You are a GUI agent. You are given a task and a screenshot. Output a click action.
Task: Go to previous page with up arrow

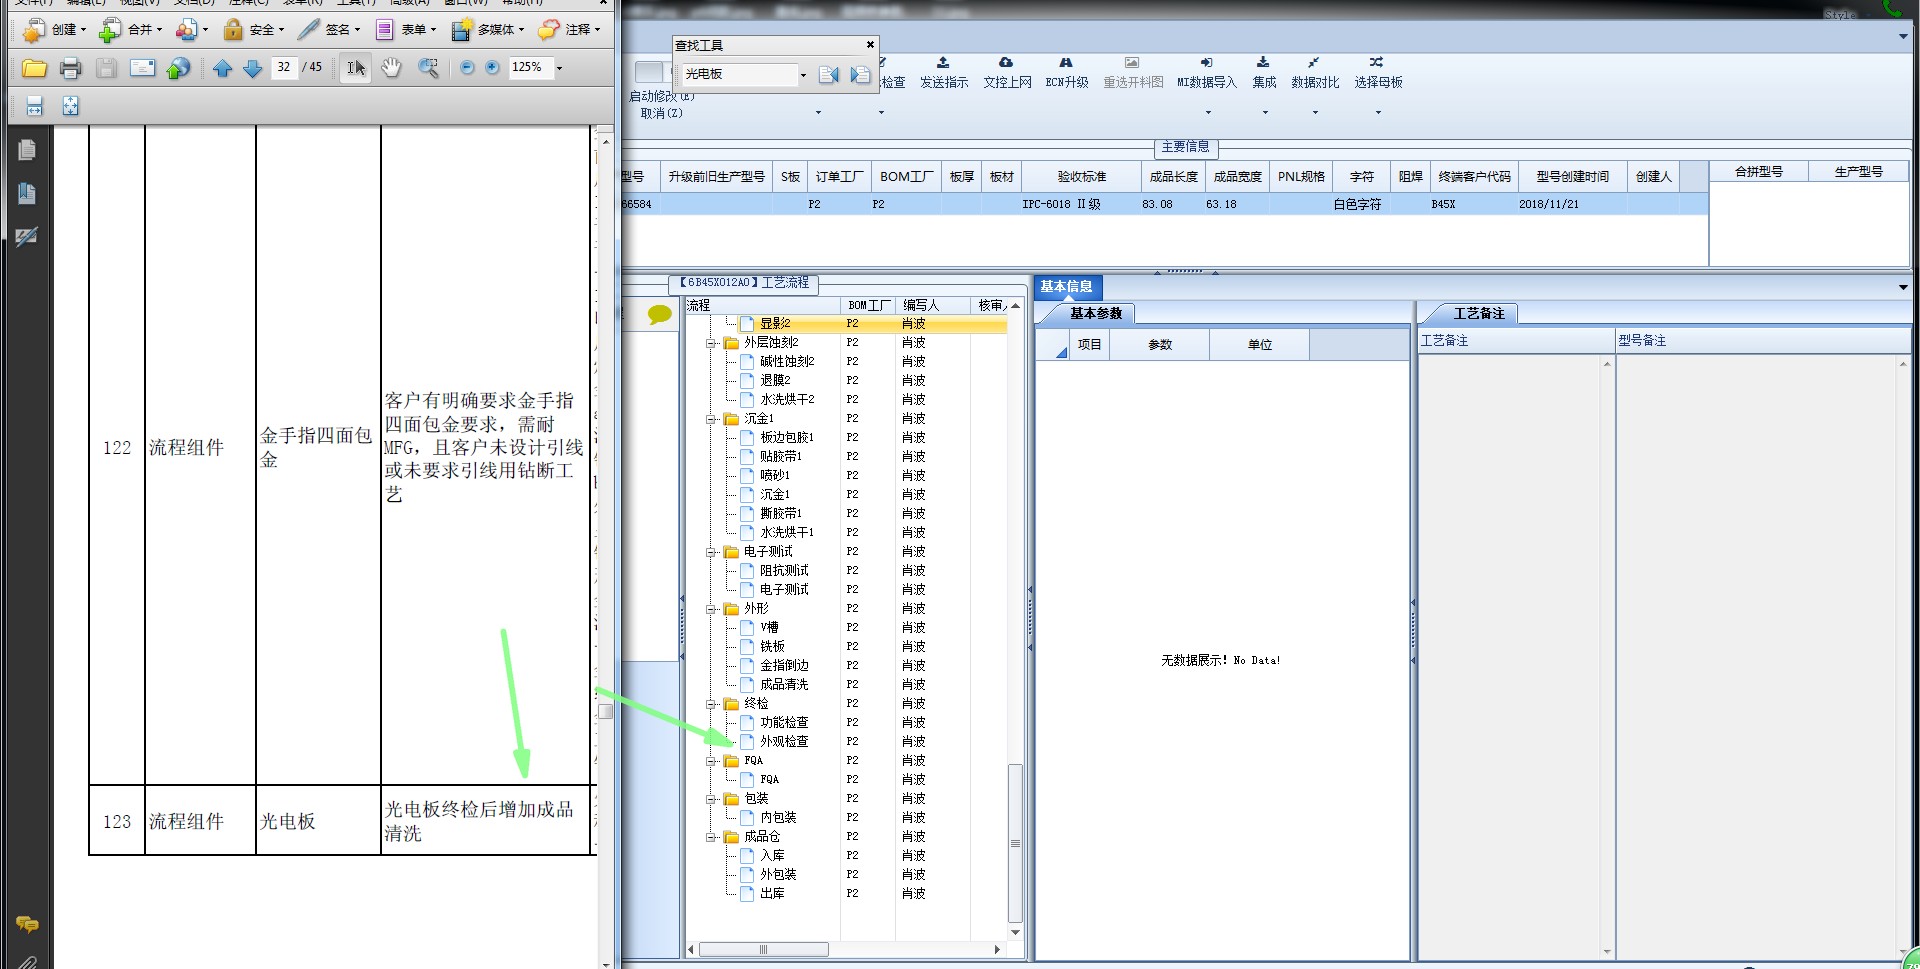coord(222,68)
